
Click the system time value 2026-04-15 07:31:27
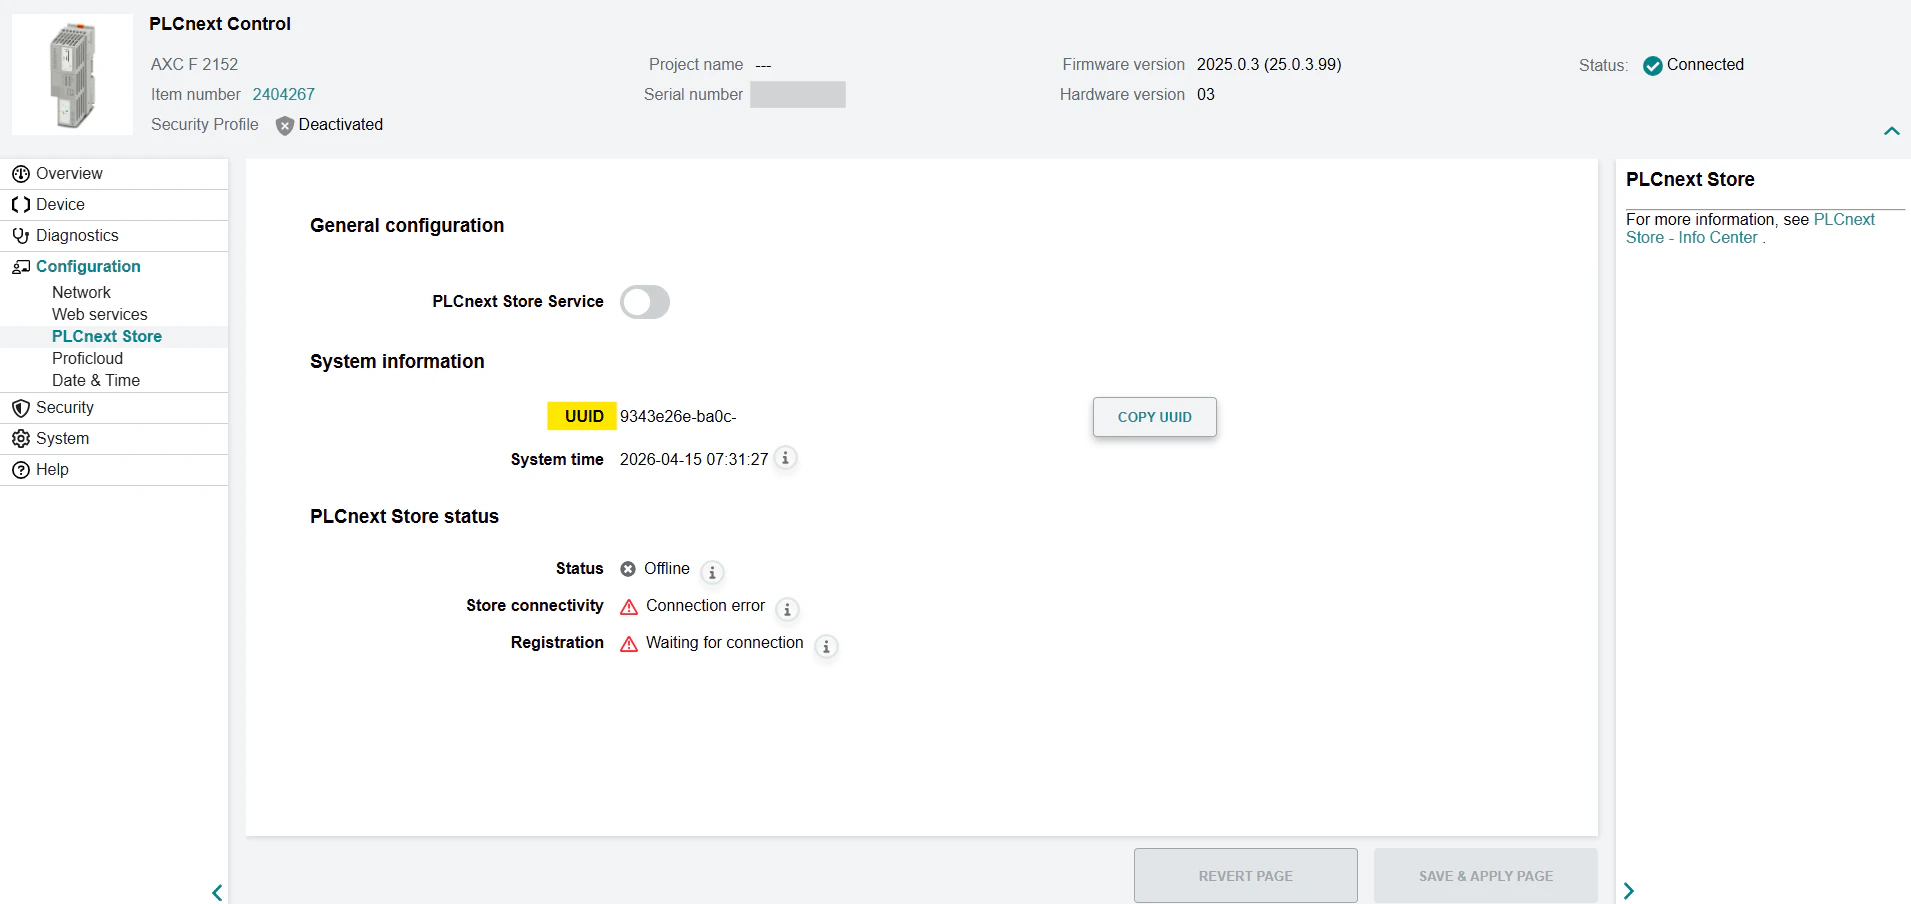(x=694, y=460)
